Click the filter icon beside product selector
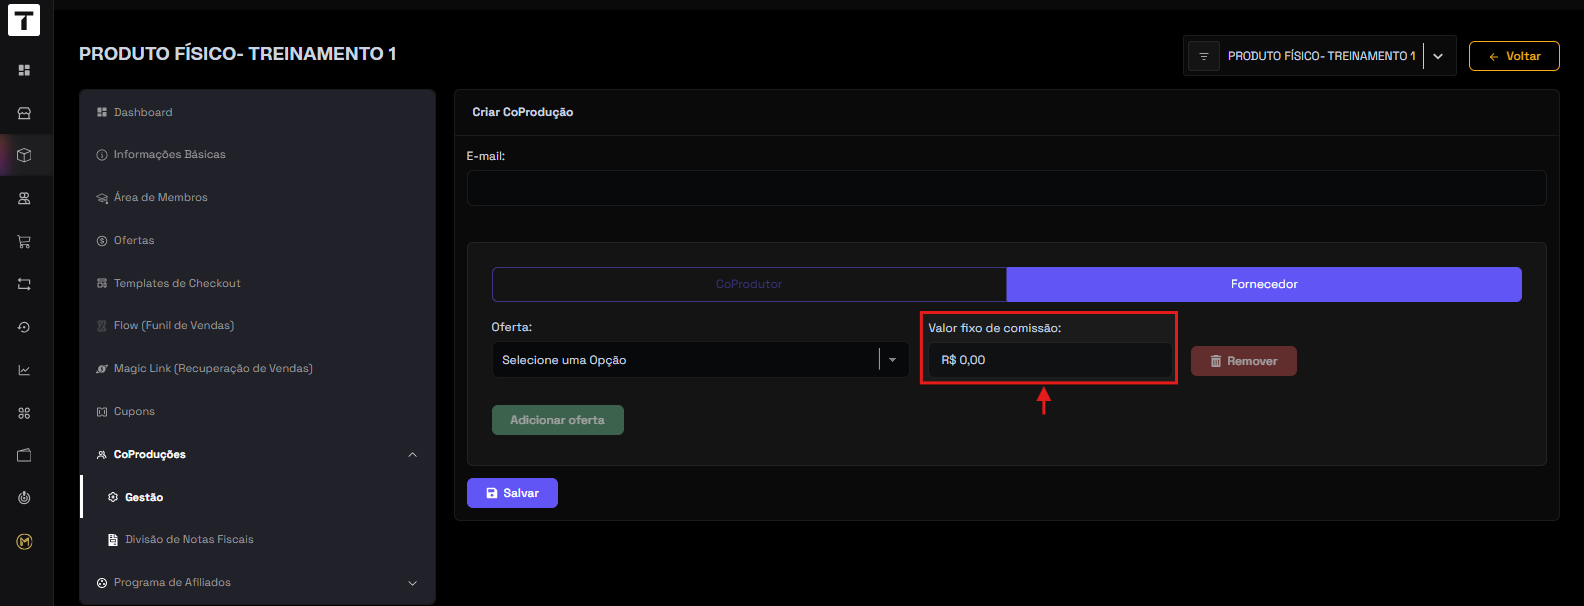The image size is (1584, 606). pyautogui.click(x=1203, y=56)
